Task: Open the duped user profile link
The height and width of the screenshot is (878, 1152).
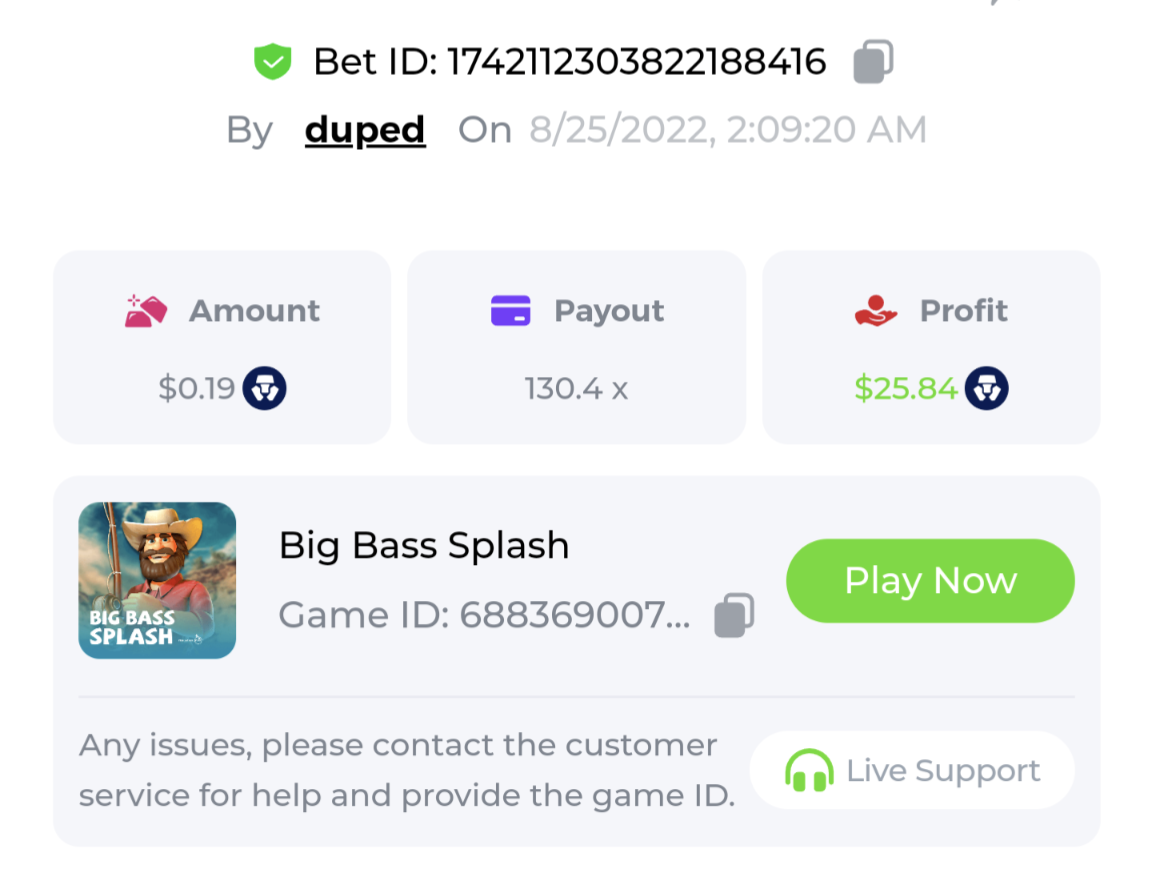Action: (x=365, y=130)
